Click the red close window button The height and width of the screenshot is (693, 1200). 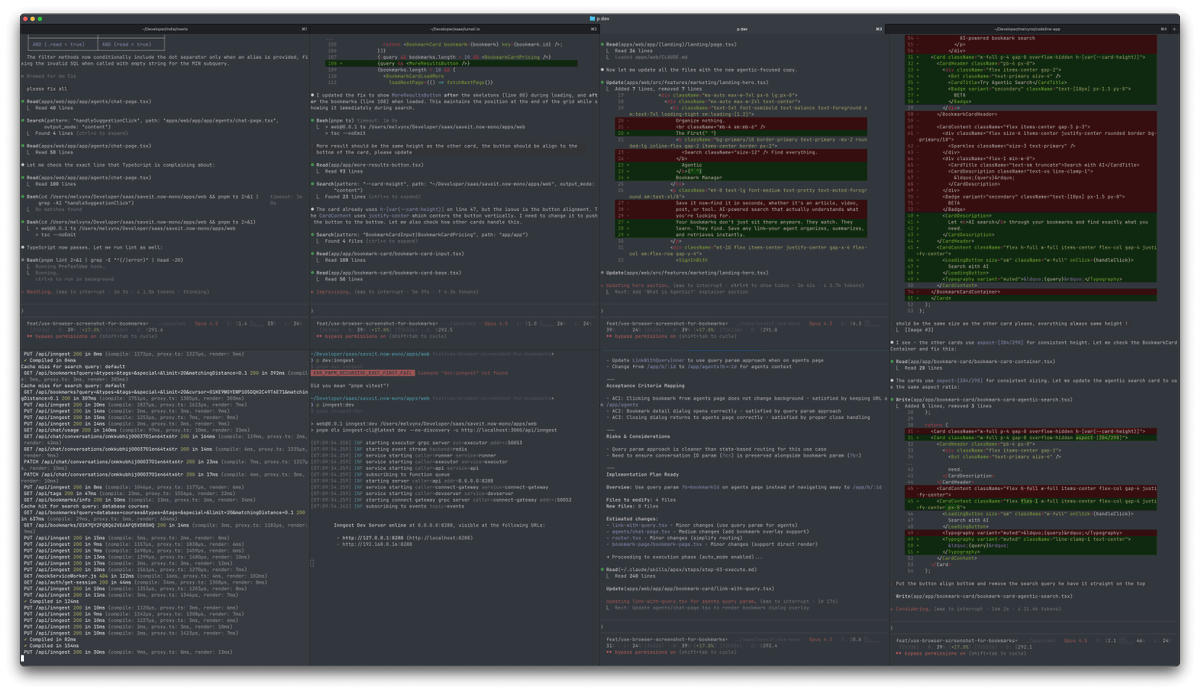[x=27, y=19]
